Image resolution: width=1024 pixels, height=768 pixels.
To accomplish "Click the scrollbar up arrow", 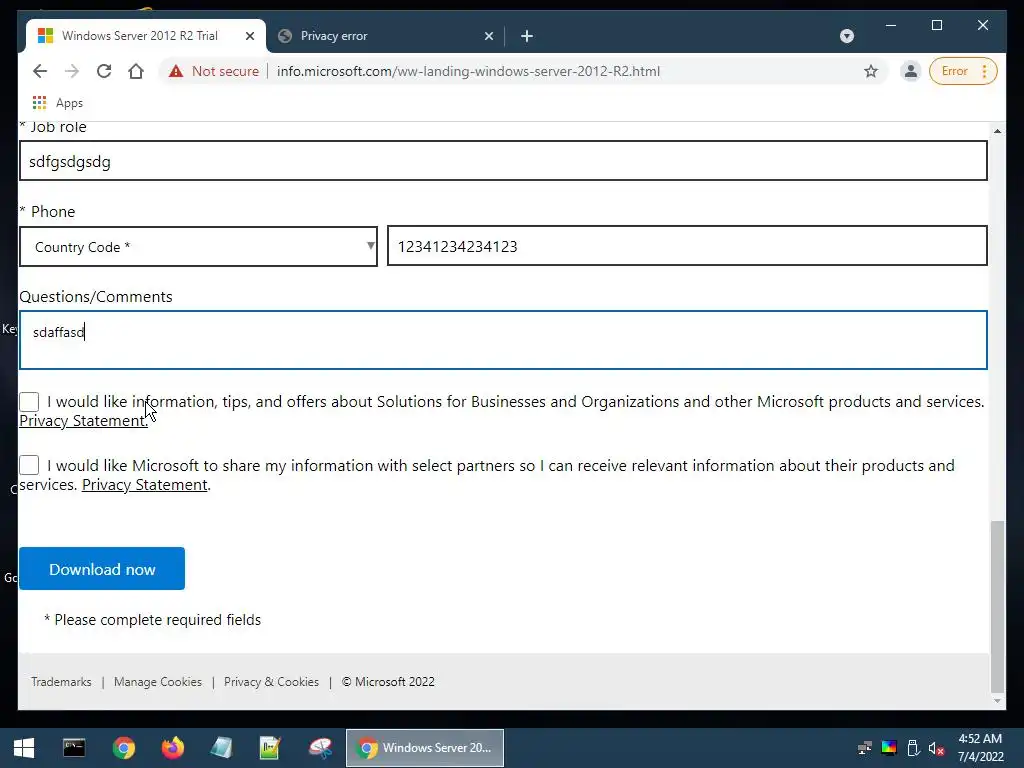I will (x=997, y=131).
